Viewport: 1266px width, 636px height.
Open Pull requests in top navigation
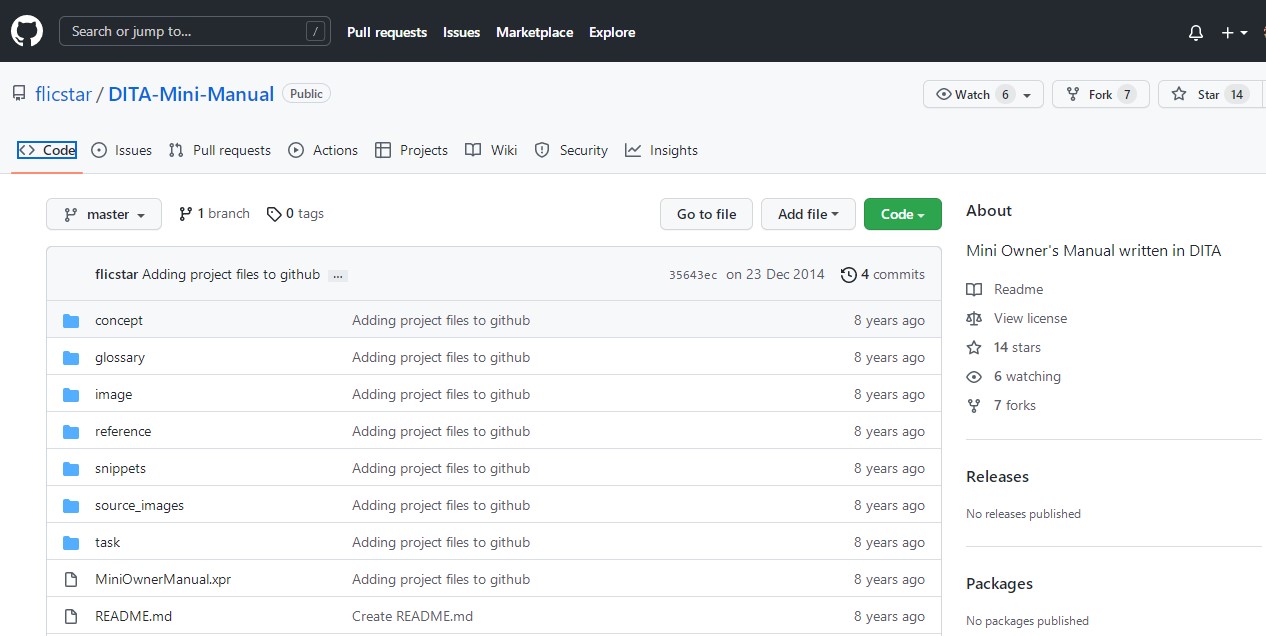(x=387, y=32)
